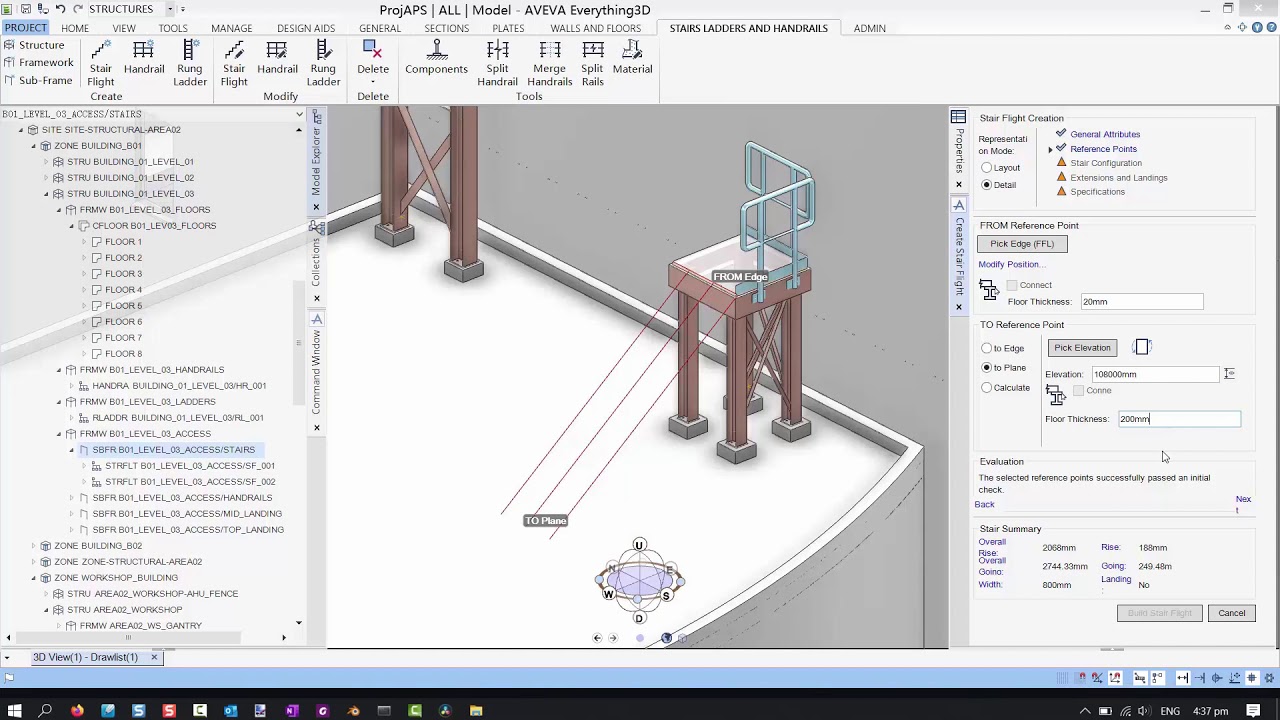
Task: Close the 3D View(1) - Drawlist(1) tab
Action: point(154,657)
